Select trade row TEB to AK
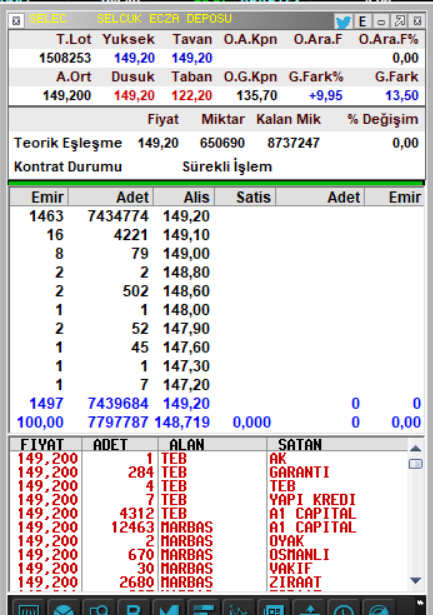The height and width of the screenshot is (615, 433). tap(208, 459)
